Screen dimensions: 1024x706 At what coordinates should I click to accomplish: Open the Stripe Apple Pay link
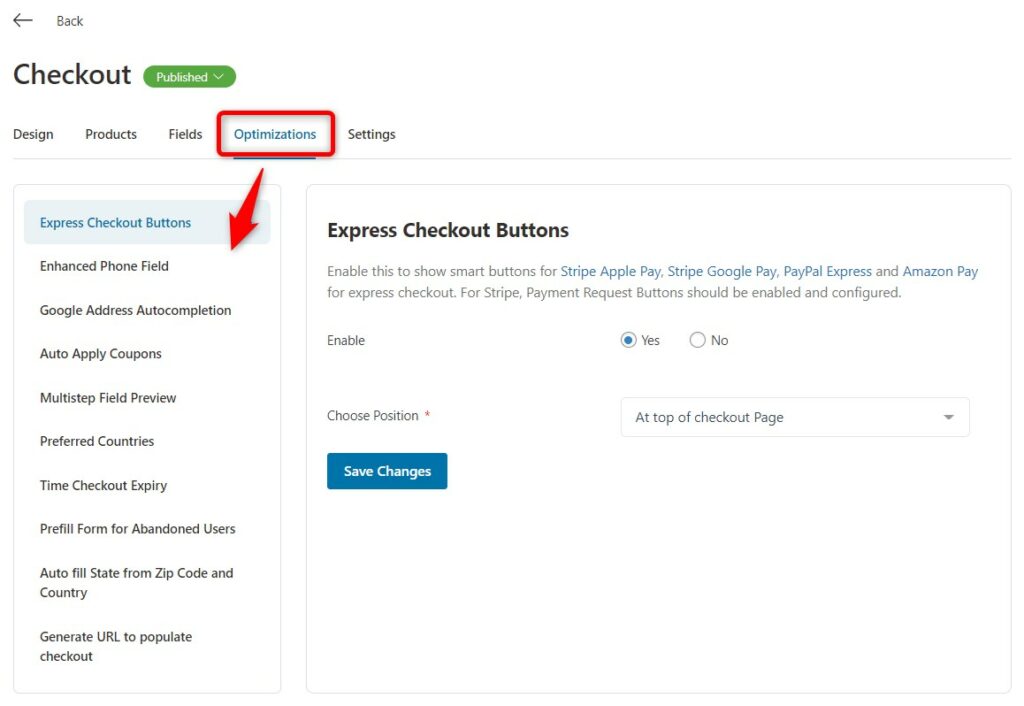(610, 271)
